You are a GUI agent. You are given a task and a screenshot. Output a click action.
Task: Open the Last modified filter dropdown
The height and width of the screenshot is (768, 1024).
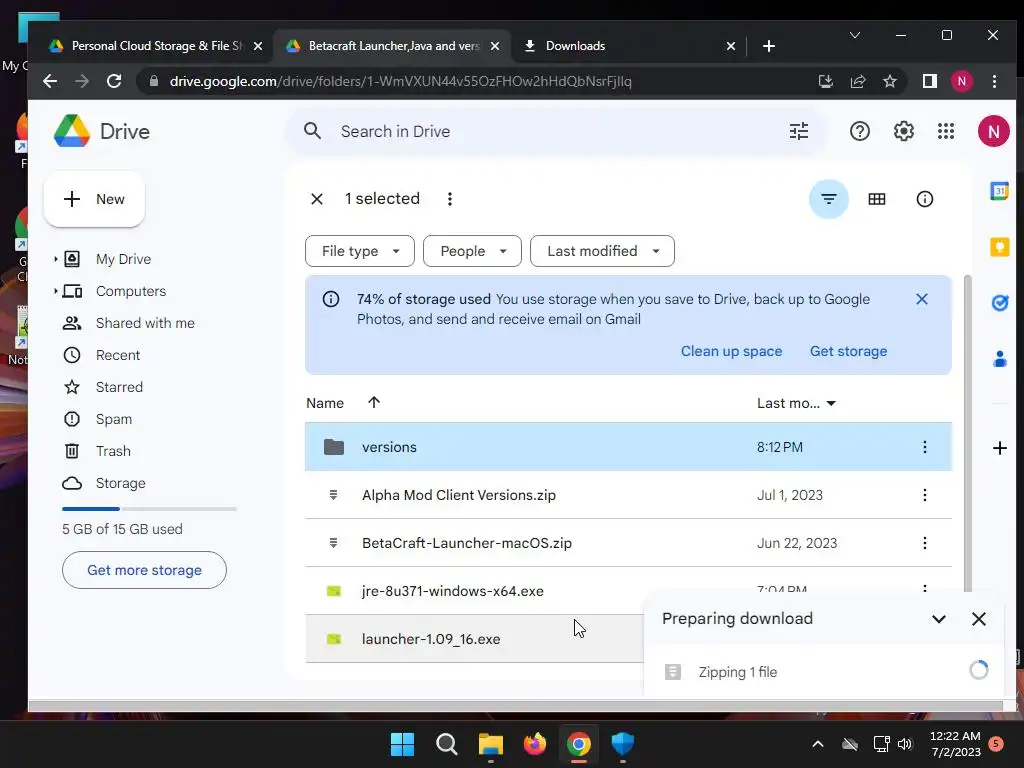coord(602,251)
